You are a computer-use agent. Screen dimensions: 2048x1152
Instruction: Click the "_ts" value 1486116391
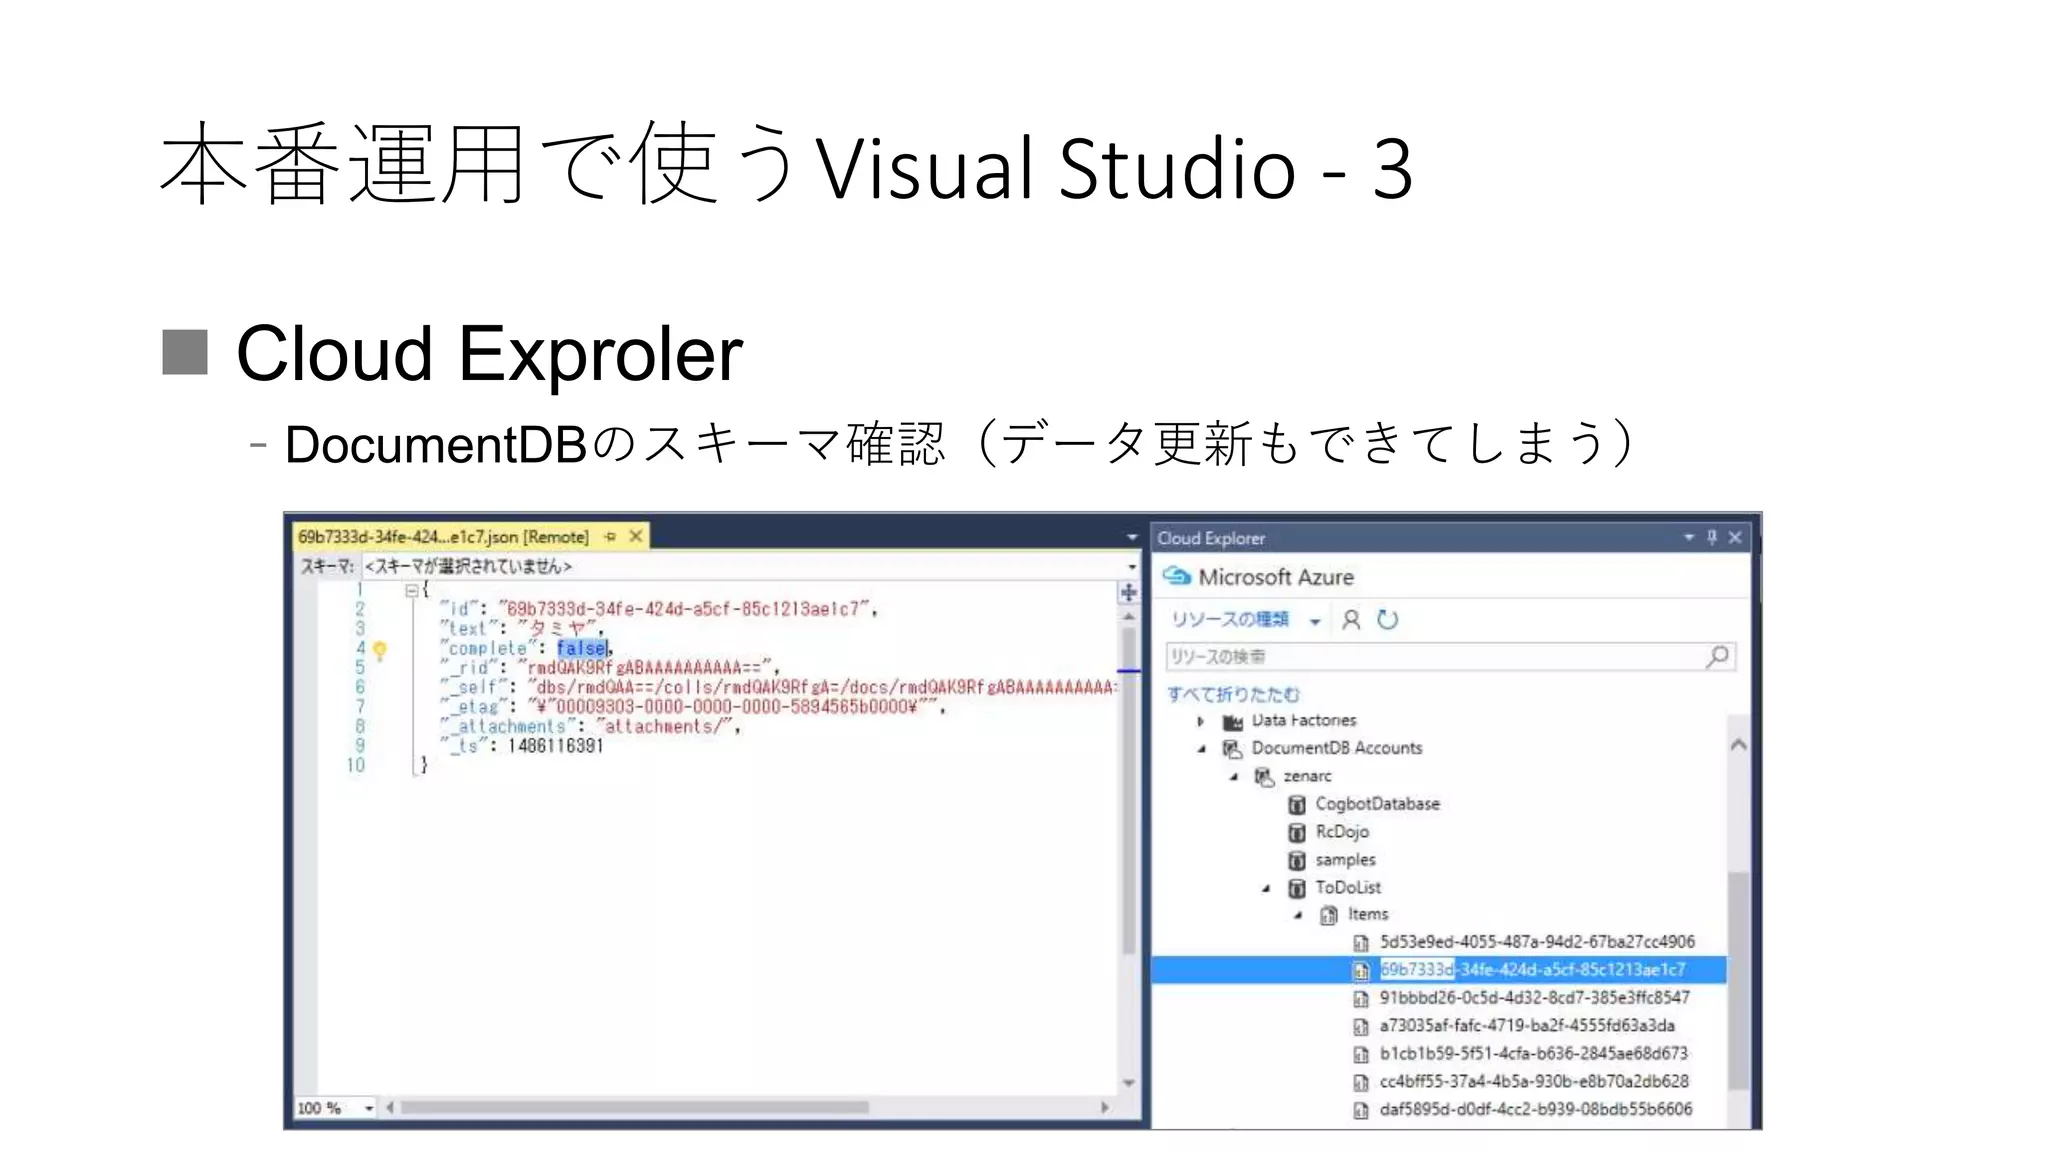point(556,746)
